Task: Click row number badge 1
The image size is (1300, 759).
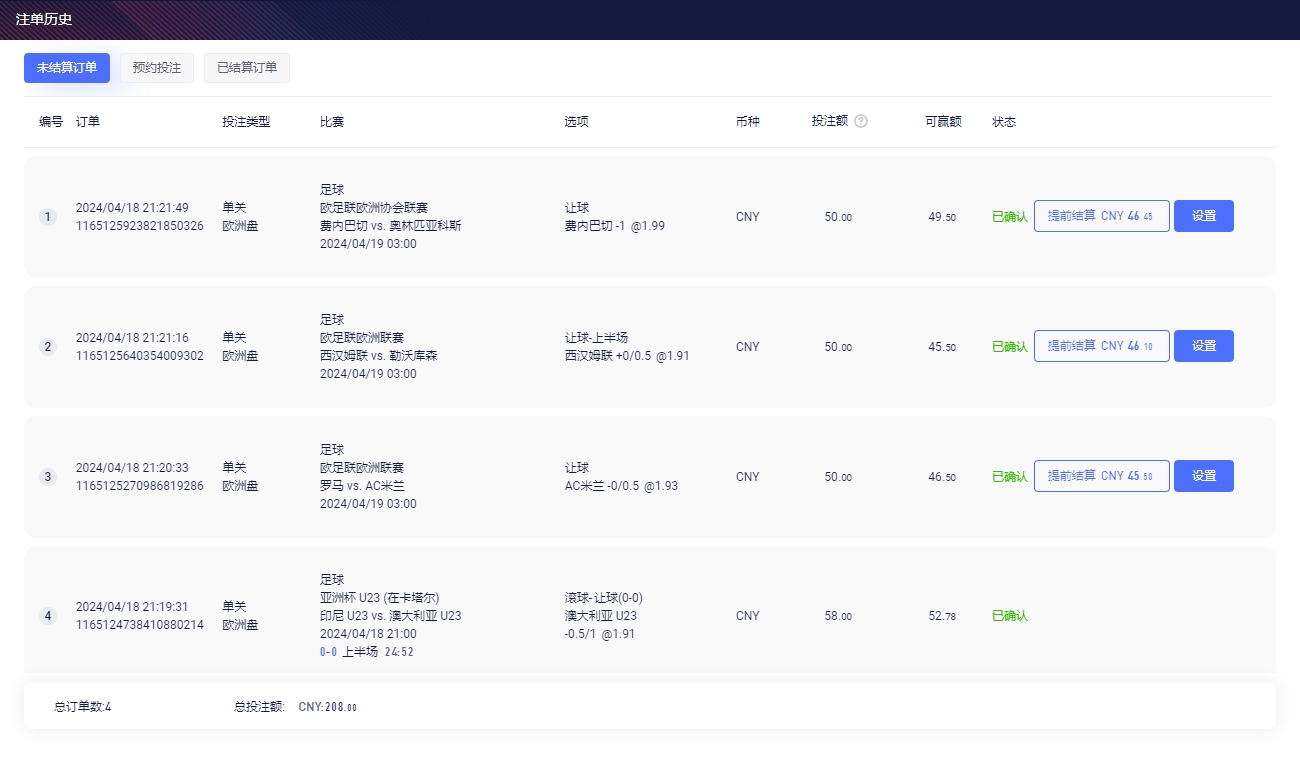Action: 47,217
